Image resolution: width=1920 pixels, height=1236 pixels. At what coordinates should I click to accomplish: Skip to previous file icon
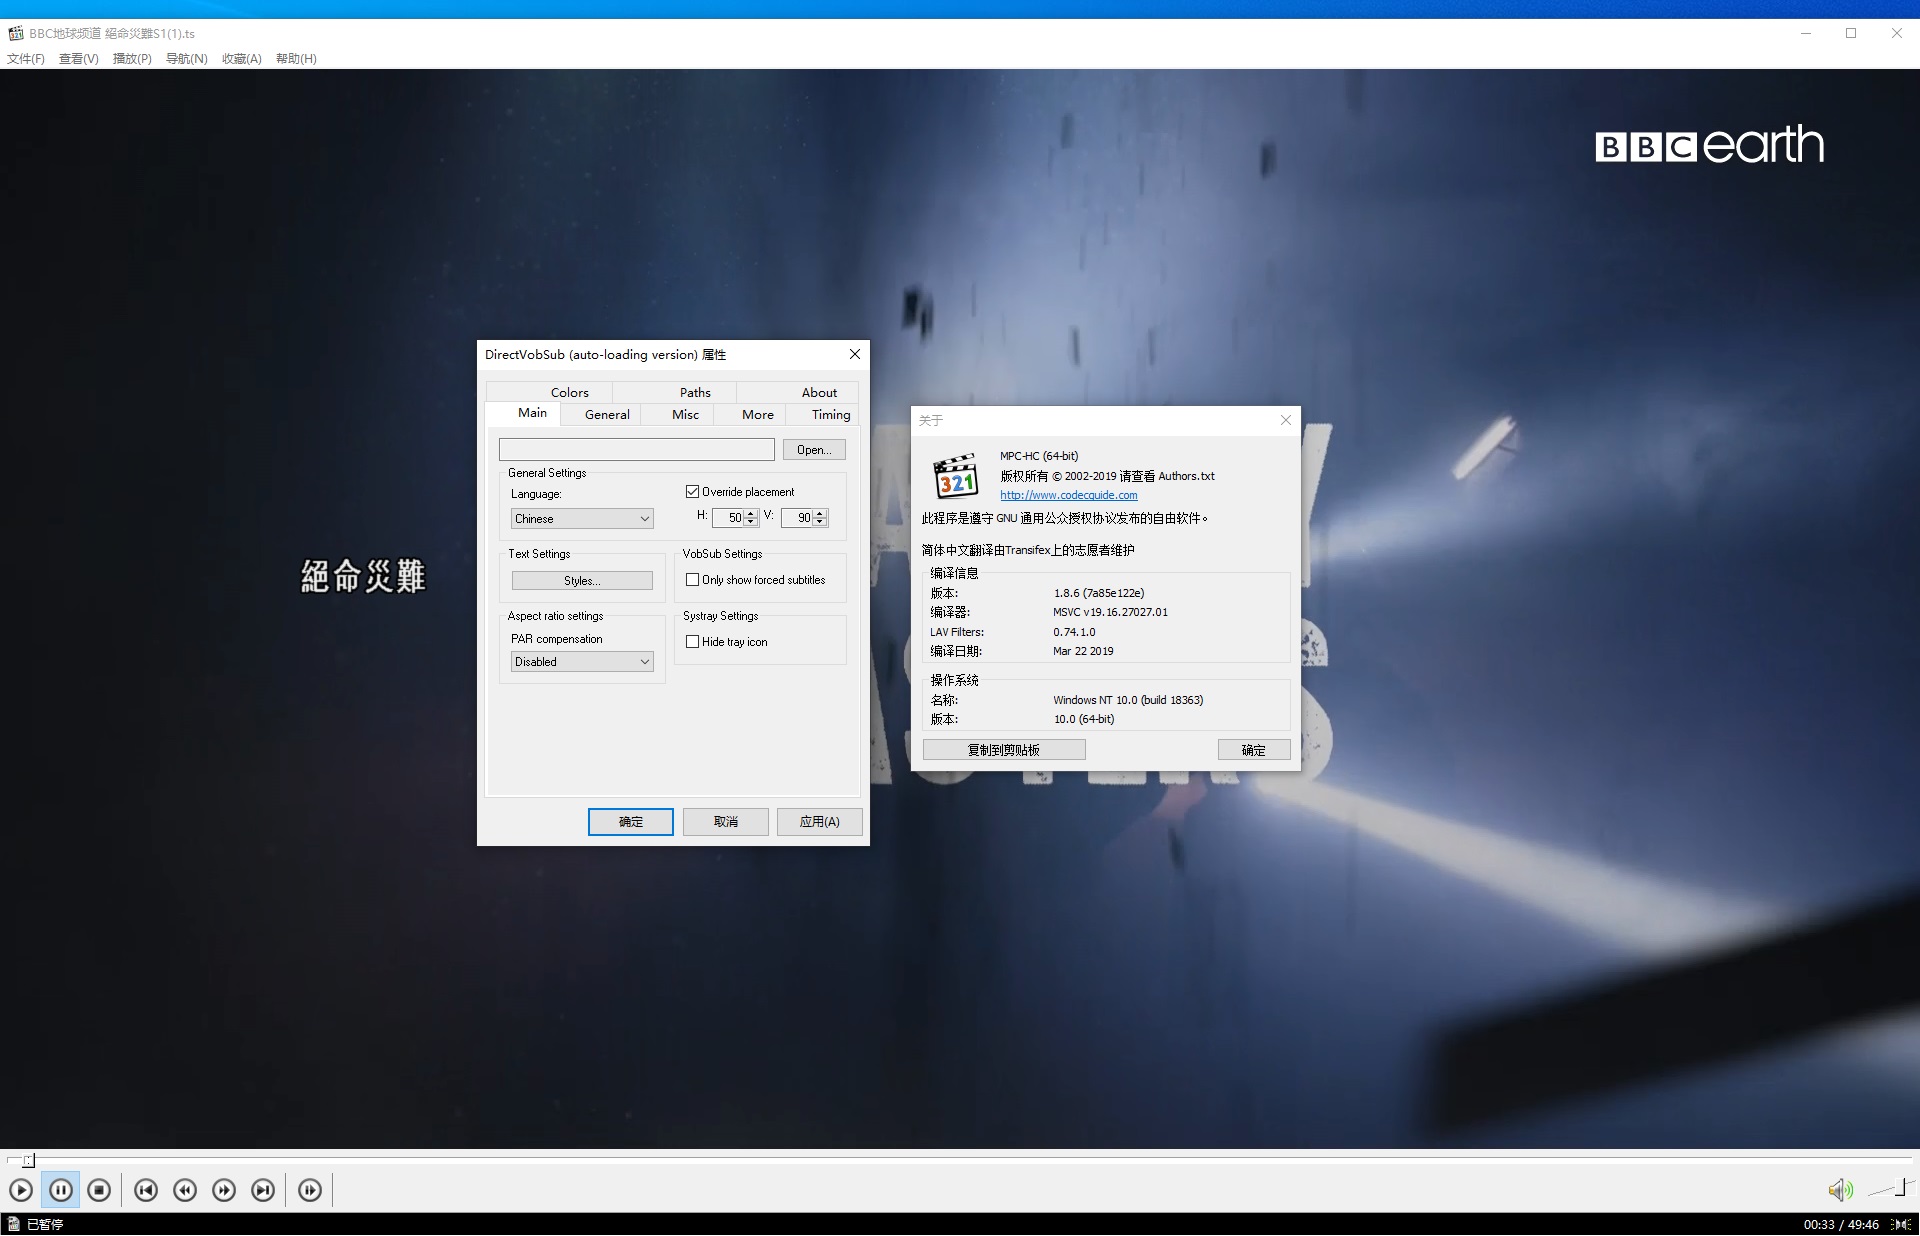(x=146, y=1190)
